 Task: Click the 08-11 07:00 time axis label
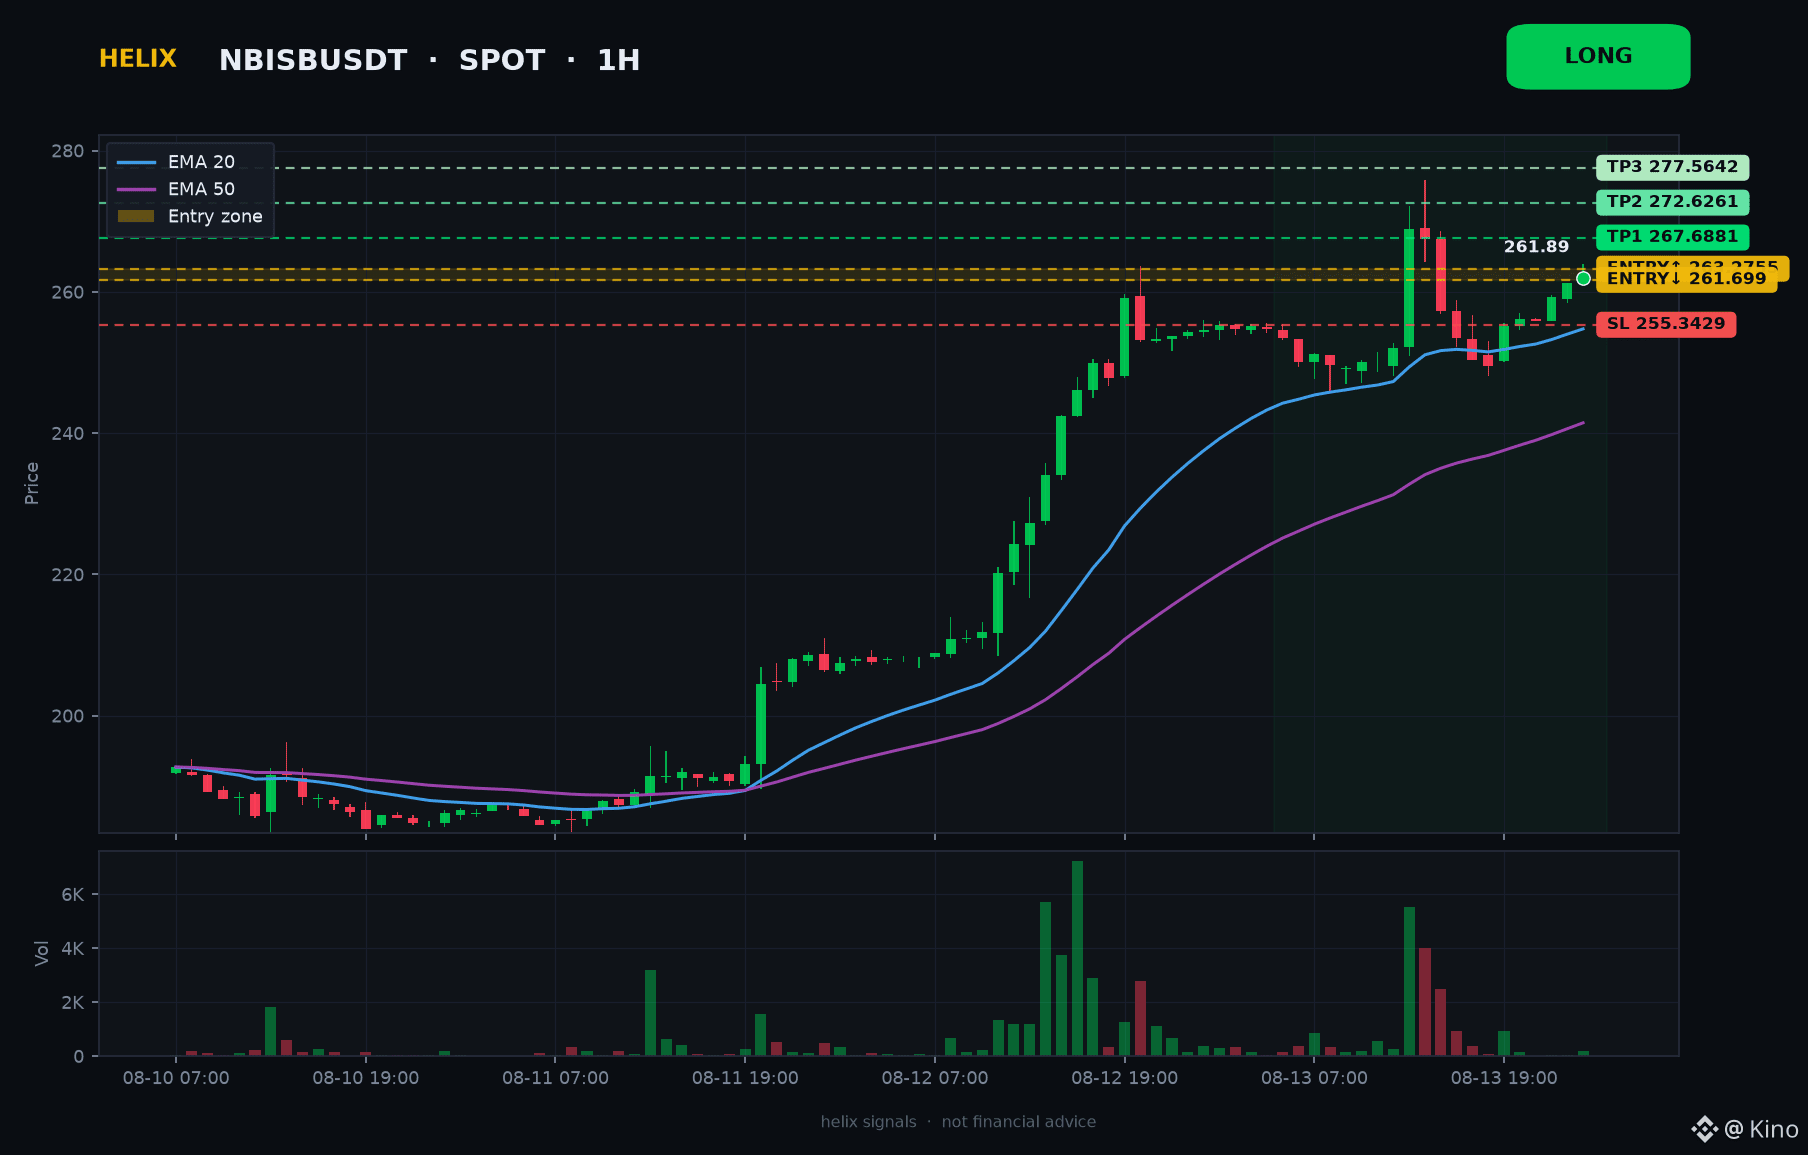[x=555, y=1078]
